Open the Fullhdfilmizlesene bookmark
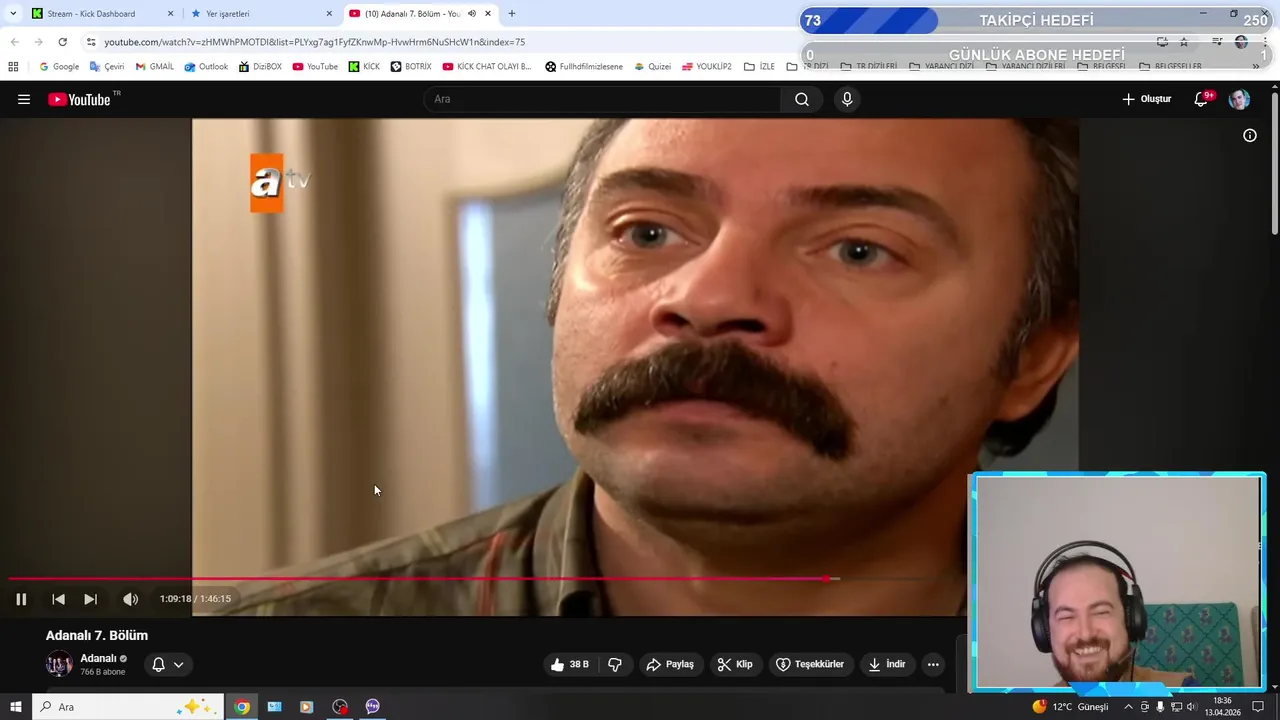Viewport: 1280px width, 720px height. 584,67
